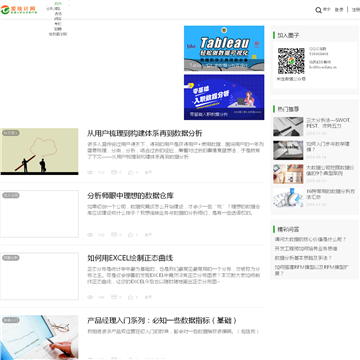Open question 数据分析基本思路及手法?
Image resolution: width=360 pixels, height=360 pixels.
[x=303, y=258]
